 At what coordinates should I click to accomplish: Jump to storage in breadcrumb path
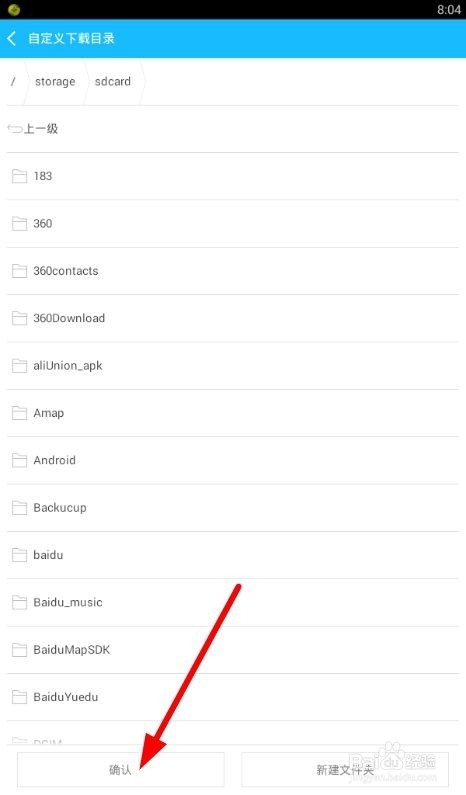pos(55,82)
